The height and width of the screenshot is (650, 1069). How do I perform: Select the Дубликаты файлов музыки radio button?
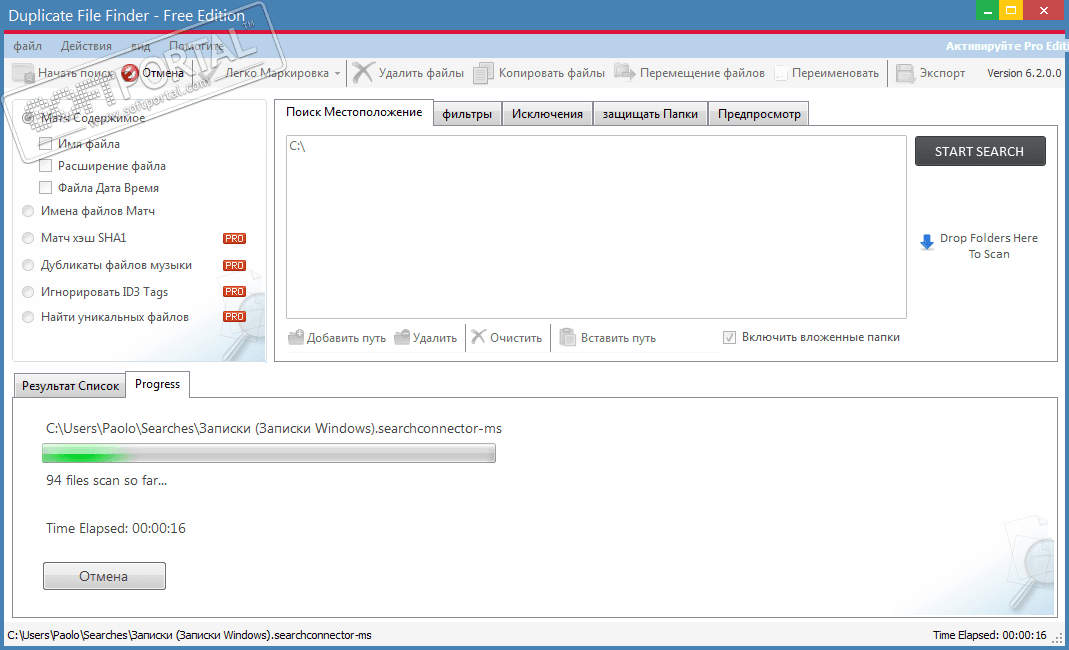[x=28, y=265]
